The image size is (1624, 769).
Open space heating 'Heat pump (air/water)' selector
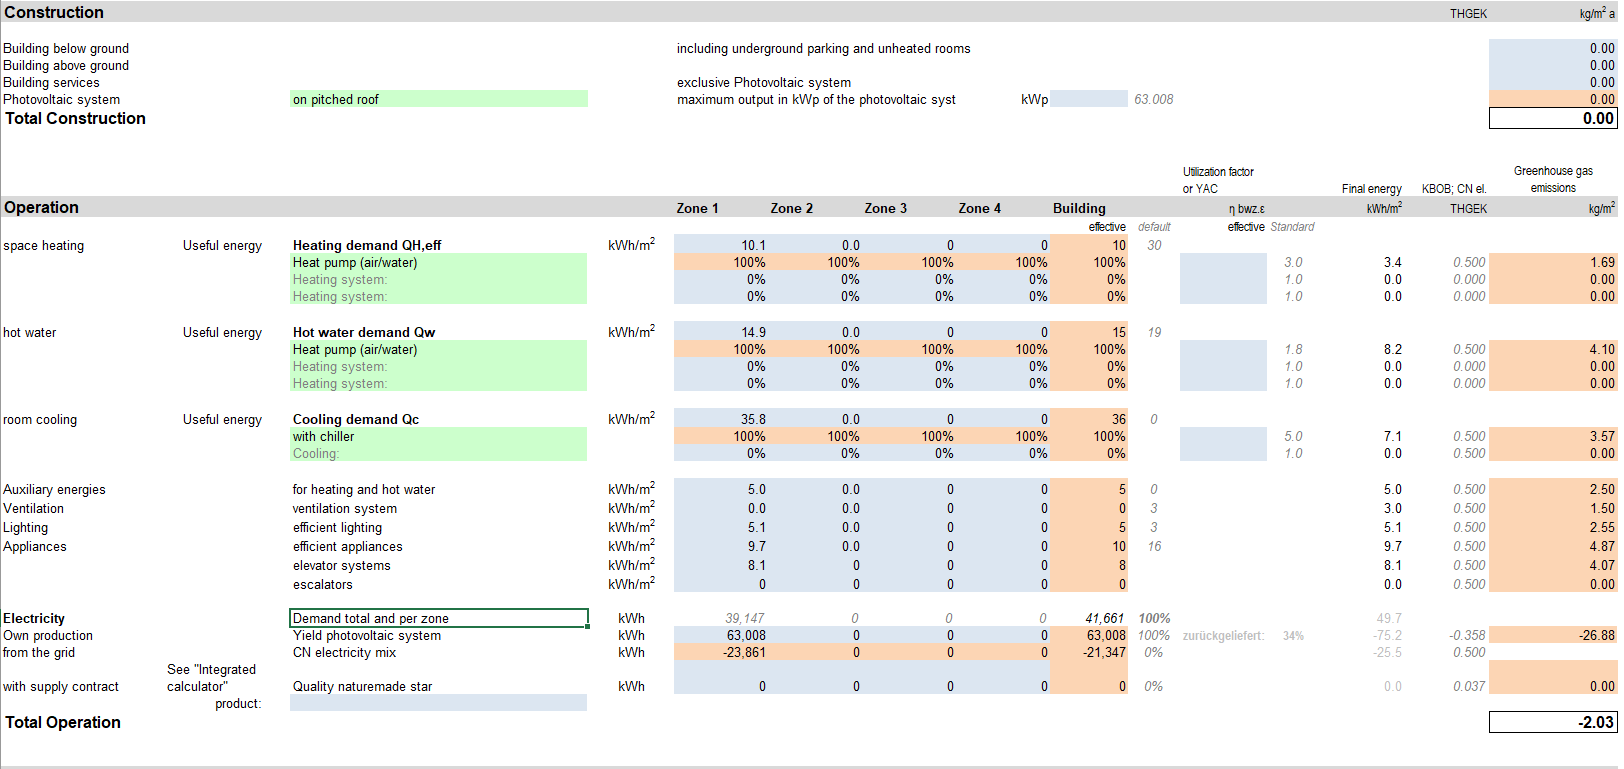pyautogui.click(x=438, y=263)
